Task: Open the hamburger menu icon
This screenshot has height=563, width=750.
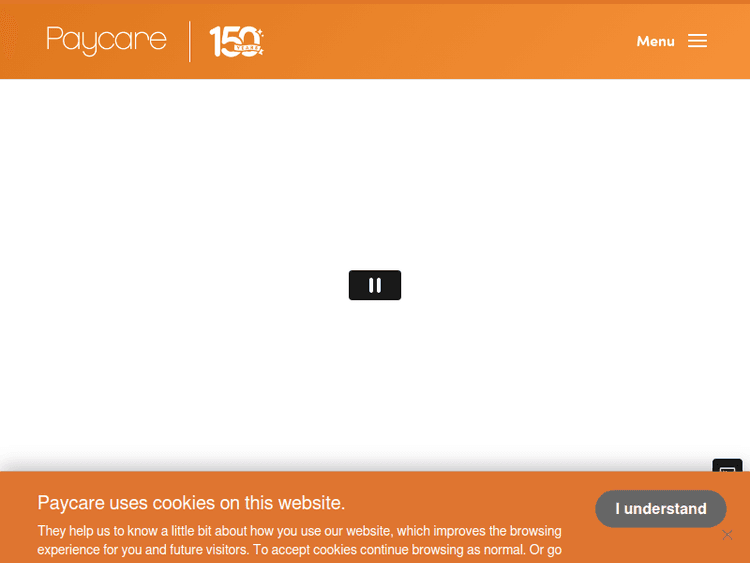Action: coord(697,41)
